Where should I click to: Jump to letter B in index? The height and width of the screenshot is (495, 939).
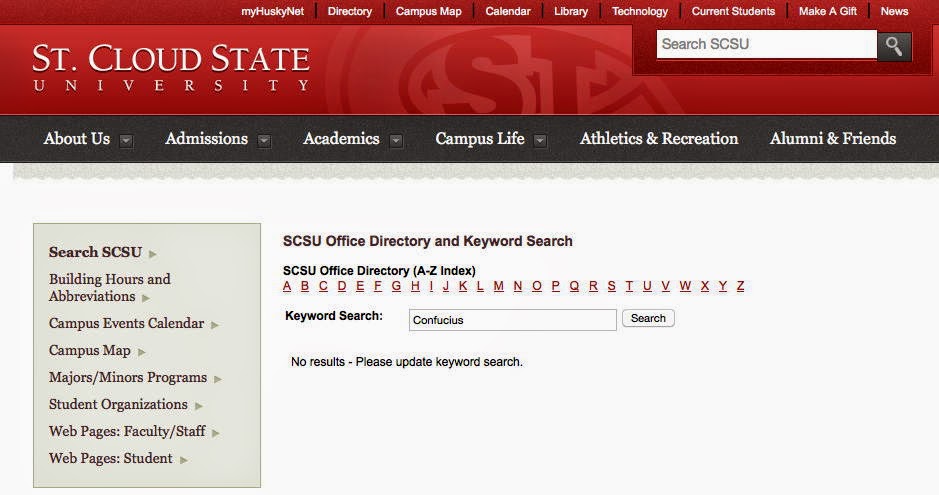[305, 286]
